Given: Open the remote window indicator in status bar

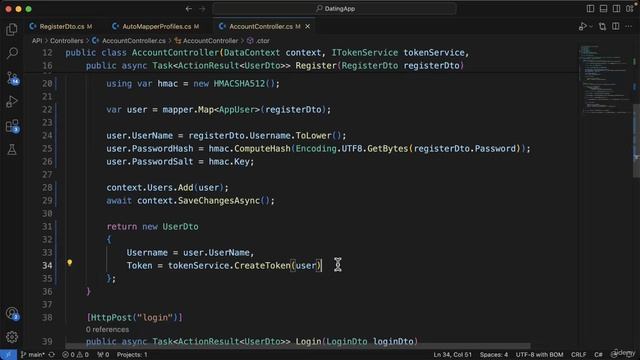Looking at the screenshot, I should (8, 355).
